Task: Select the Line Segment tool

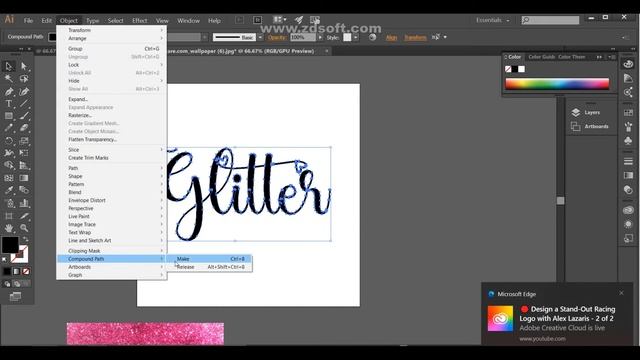Action: pos(24,104)
